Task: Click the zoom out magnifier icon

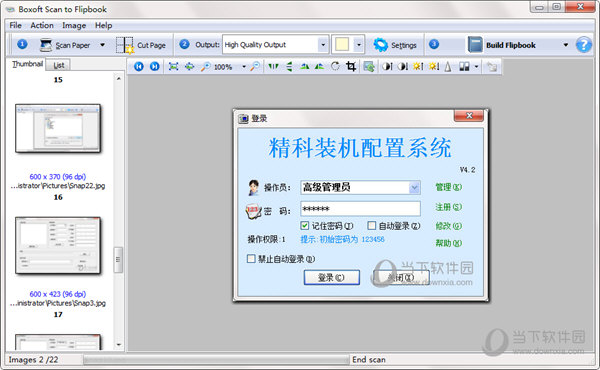Action: click(x=255, y=67)
